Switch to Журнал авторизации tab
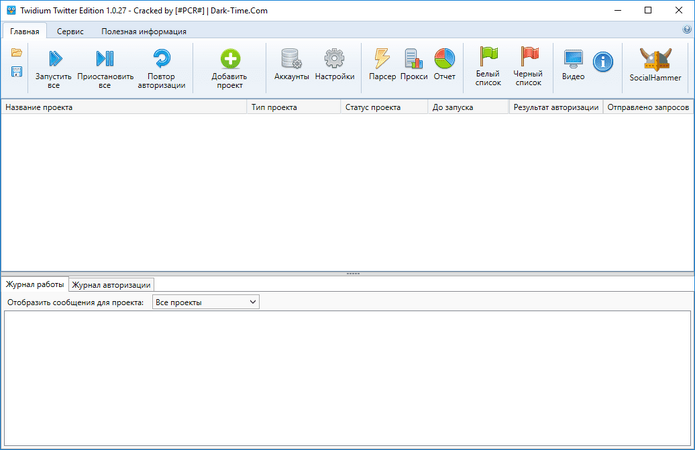The width and height of the screenshot is (695, 450). pyautogui.click(x=111, y=285)
